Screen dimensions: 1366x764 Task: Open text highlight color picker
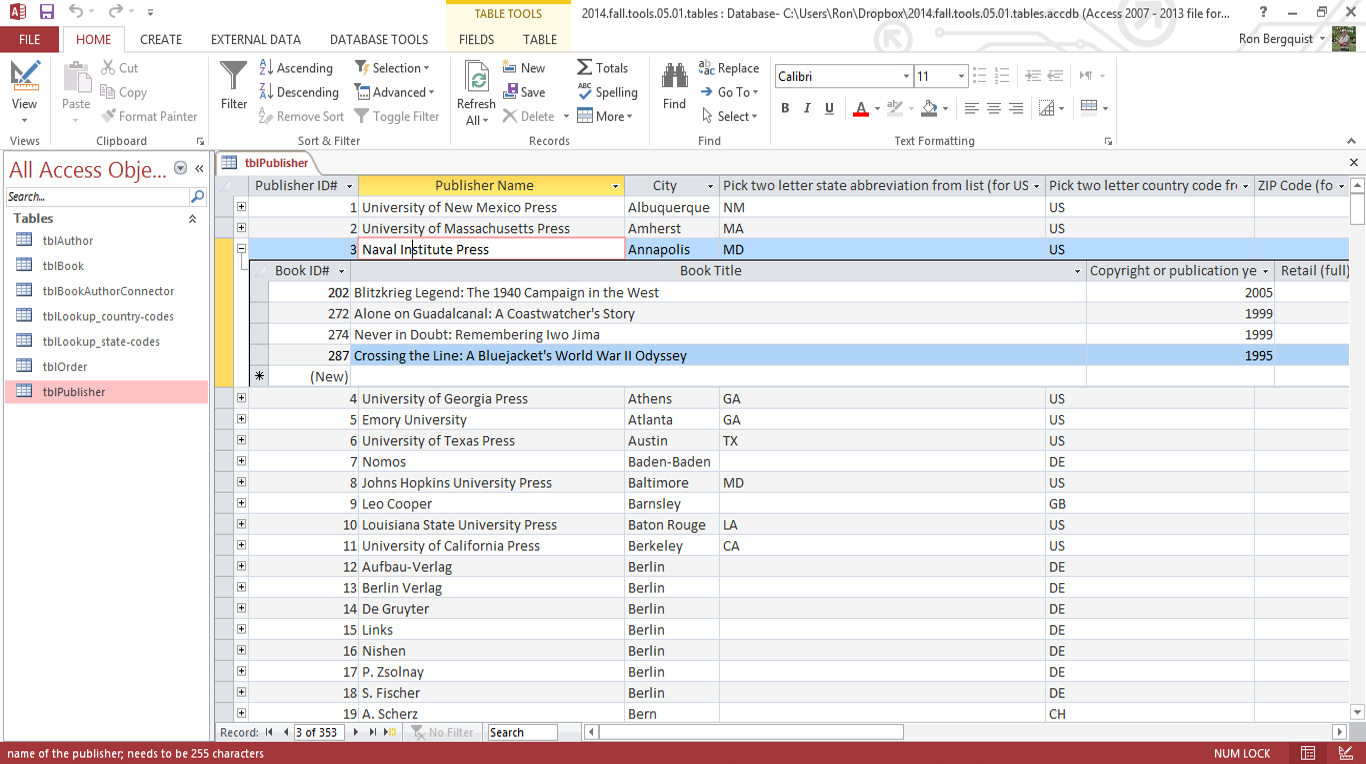coord(911,108)
